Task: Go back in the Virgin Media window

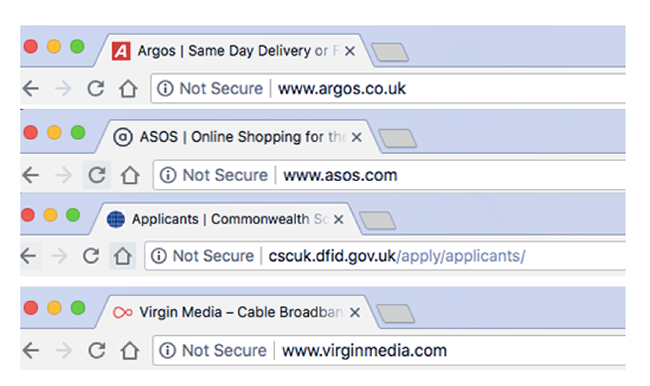Action: coord(31,350)
